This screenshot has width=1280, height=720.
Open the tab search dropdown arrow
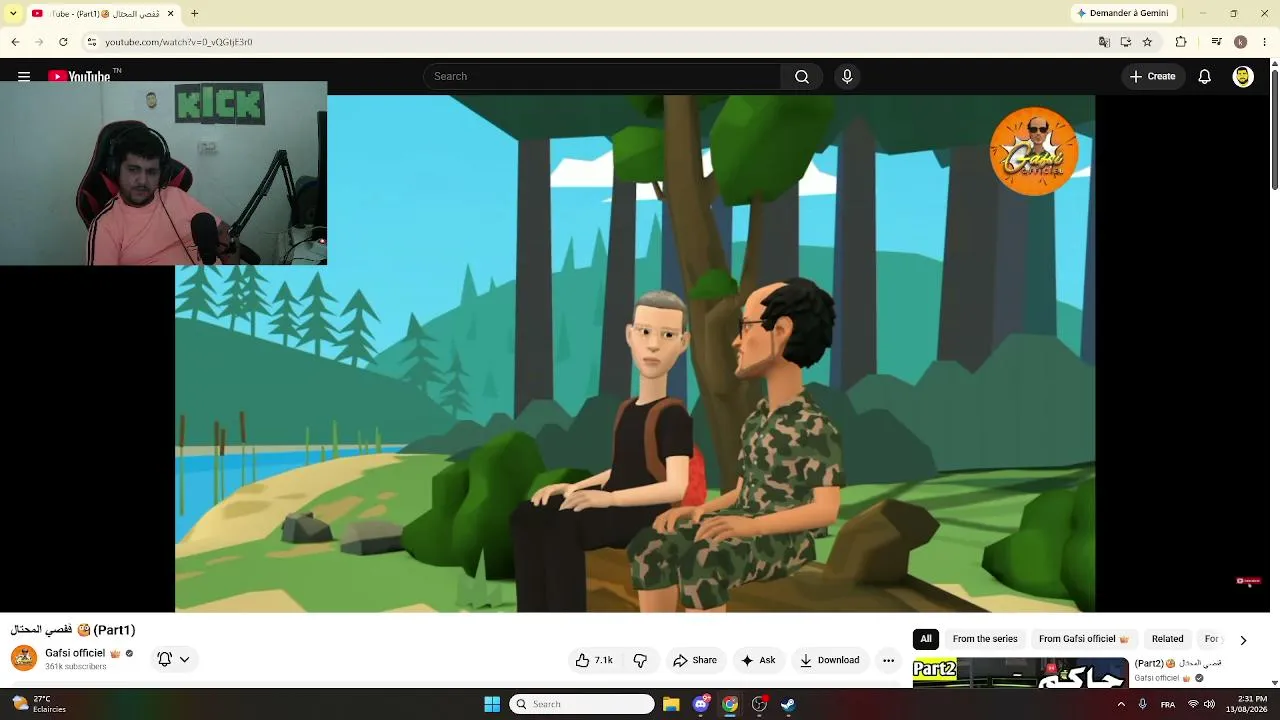click(x=13, y=13)
